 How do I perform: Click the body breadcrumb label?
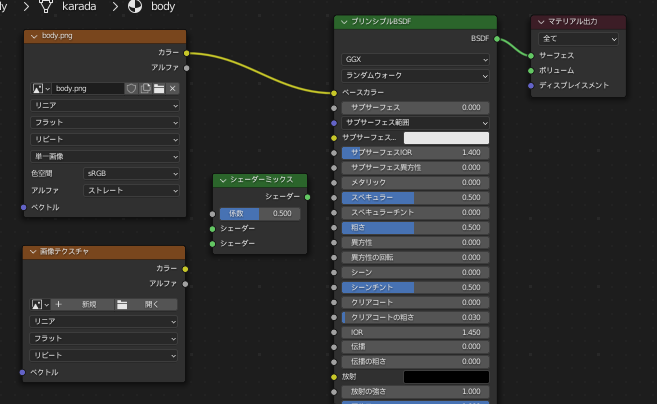click(x=163, y=6)
